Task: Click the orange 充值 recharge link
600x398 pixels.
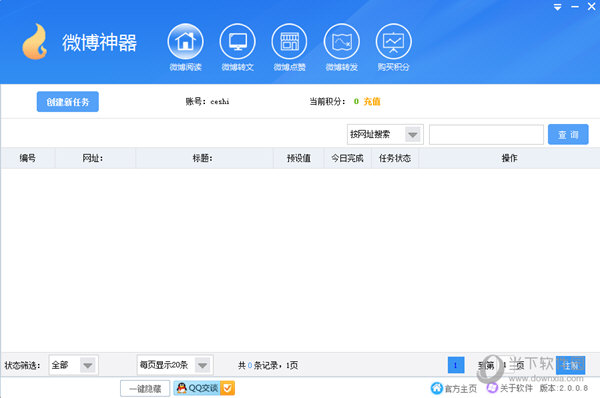Action: [372, 101]
